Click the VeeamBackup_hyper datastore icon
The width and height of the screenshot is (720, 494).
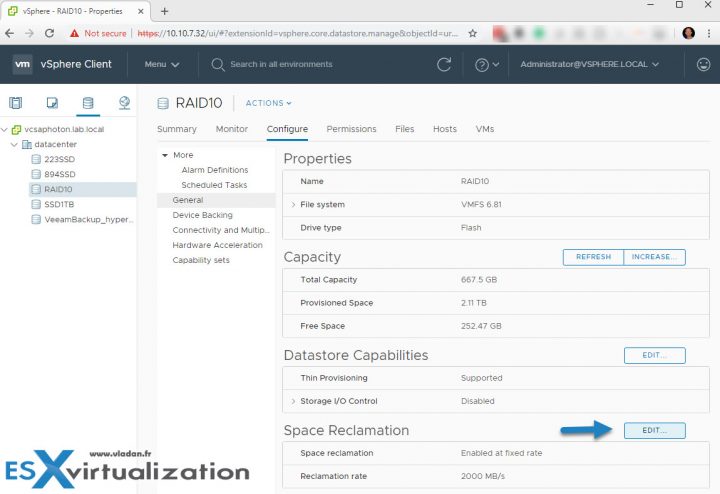point(36,219)
